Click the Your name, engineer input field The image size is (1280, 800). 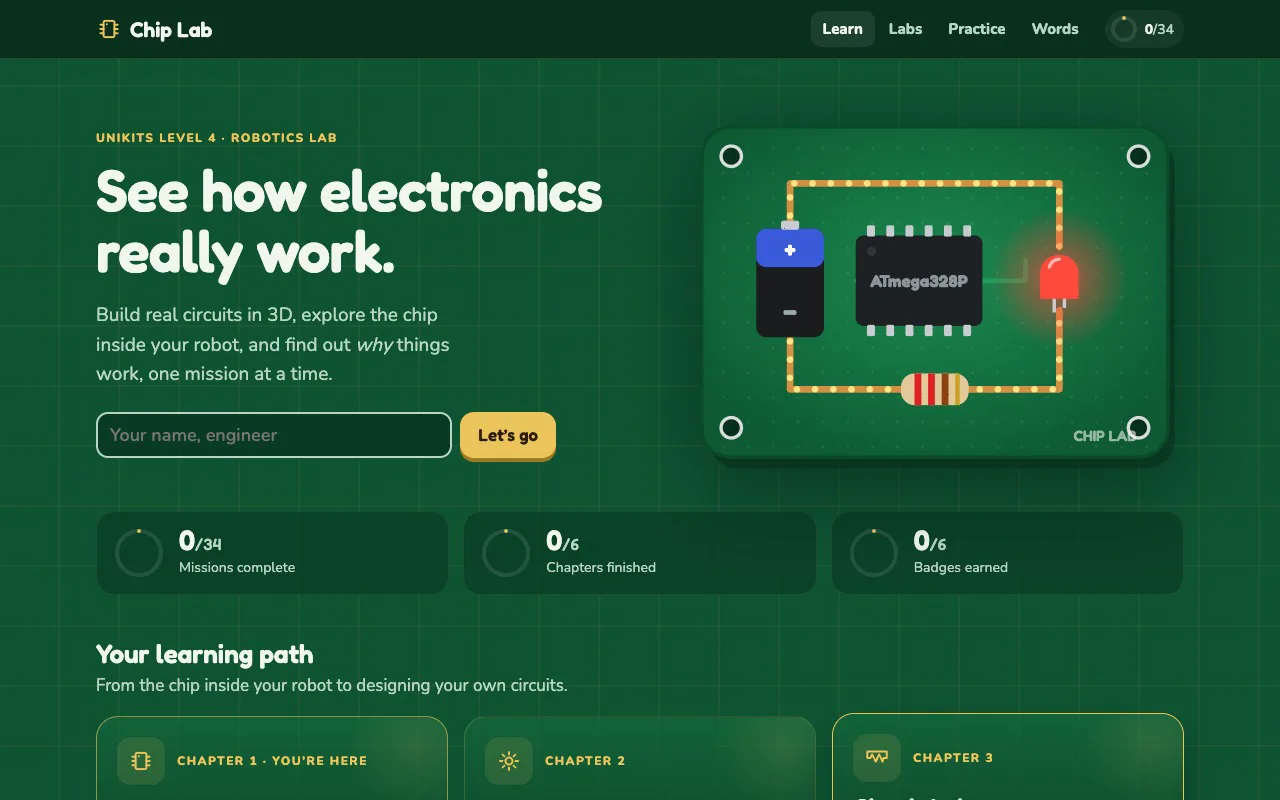click(274, 435)
